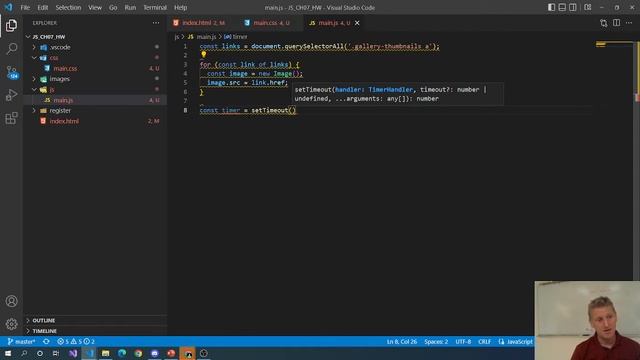Open the Terminal menu

pyautogui.click(x=155, y=7)
